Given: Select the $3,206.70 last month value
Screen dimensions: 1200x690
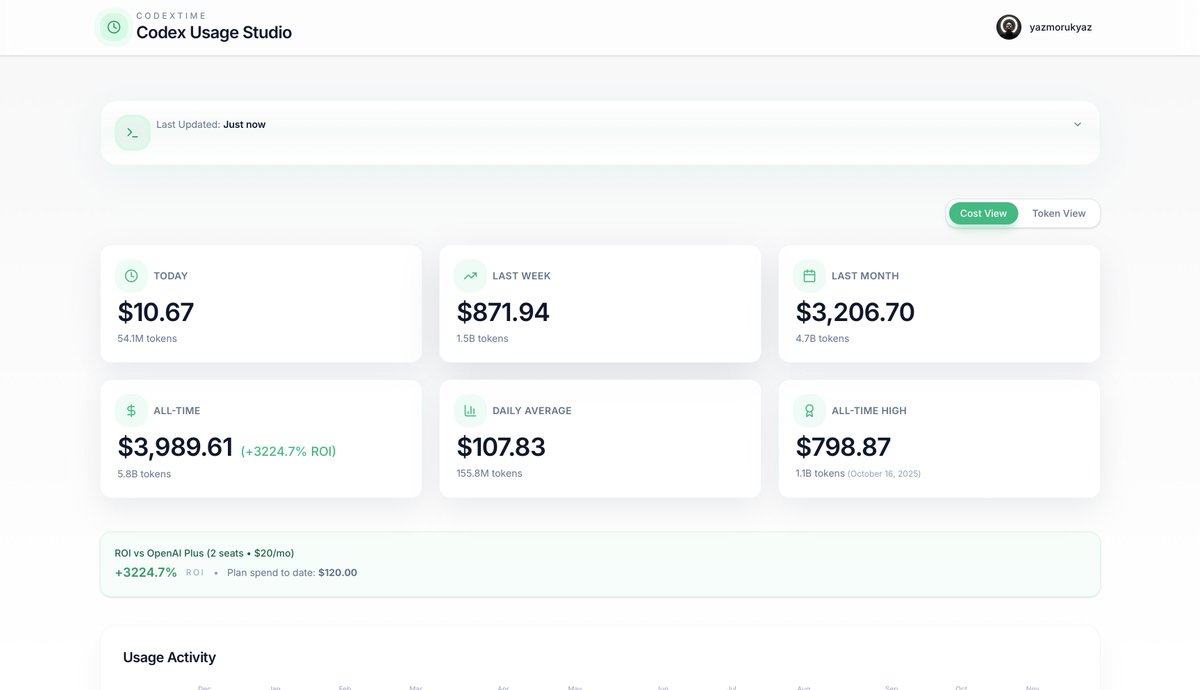Looking at the screenshot, I should (x=855, y=312).
